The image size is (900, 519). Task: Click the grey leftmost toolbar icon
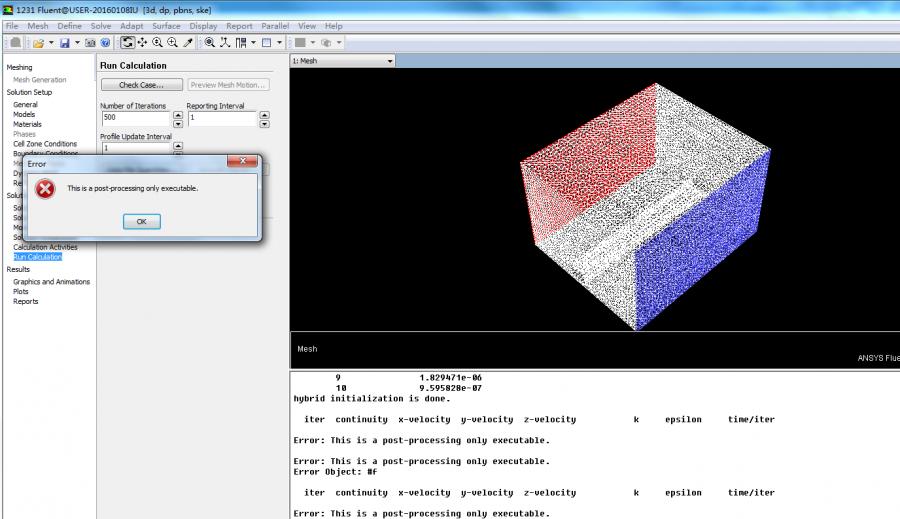click(x=15, y=42)
